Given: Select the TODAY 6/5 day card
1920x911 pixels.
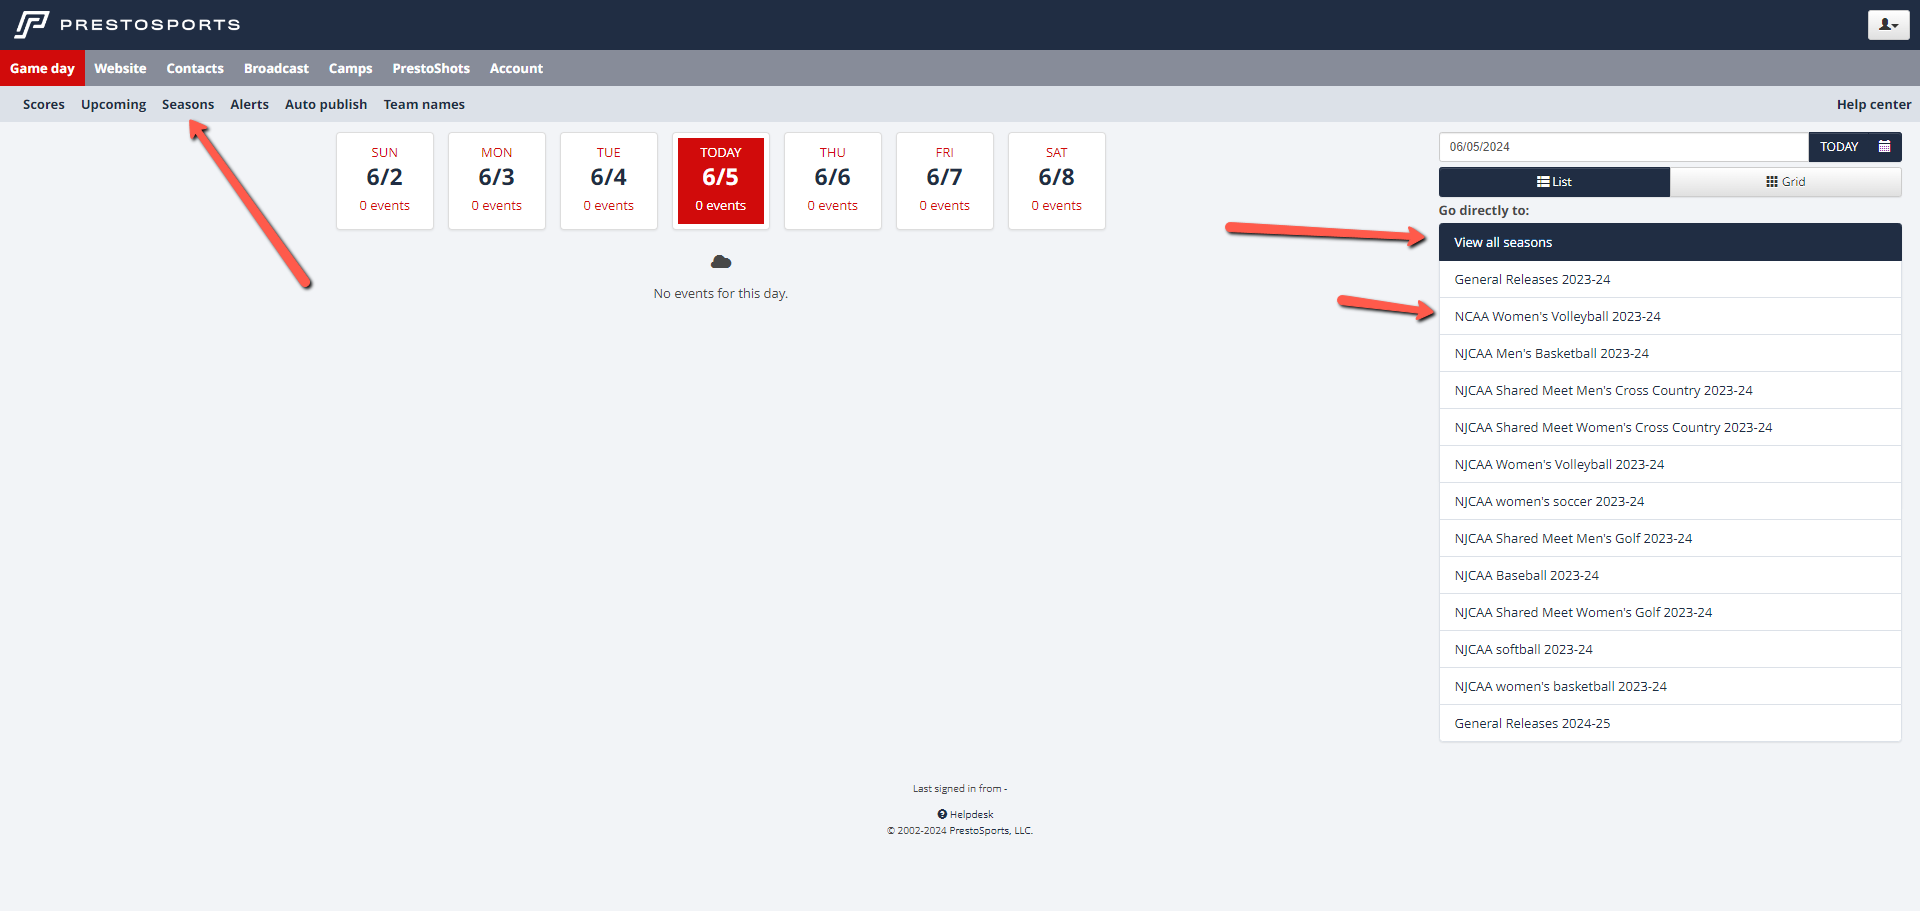Looking at the screenshot, I should [721, 181].
